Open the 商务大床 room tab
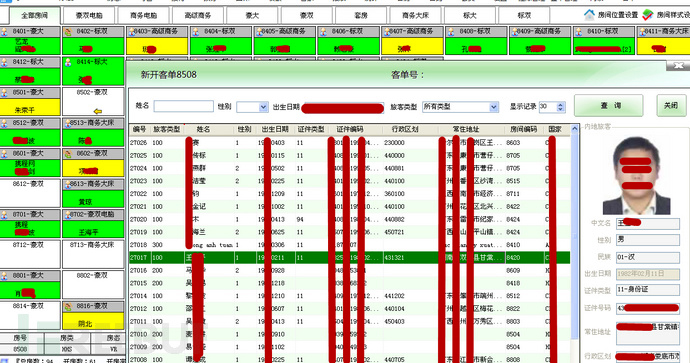The image size is (690, 363). tap(415, 15)
